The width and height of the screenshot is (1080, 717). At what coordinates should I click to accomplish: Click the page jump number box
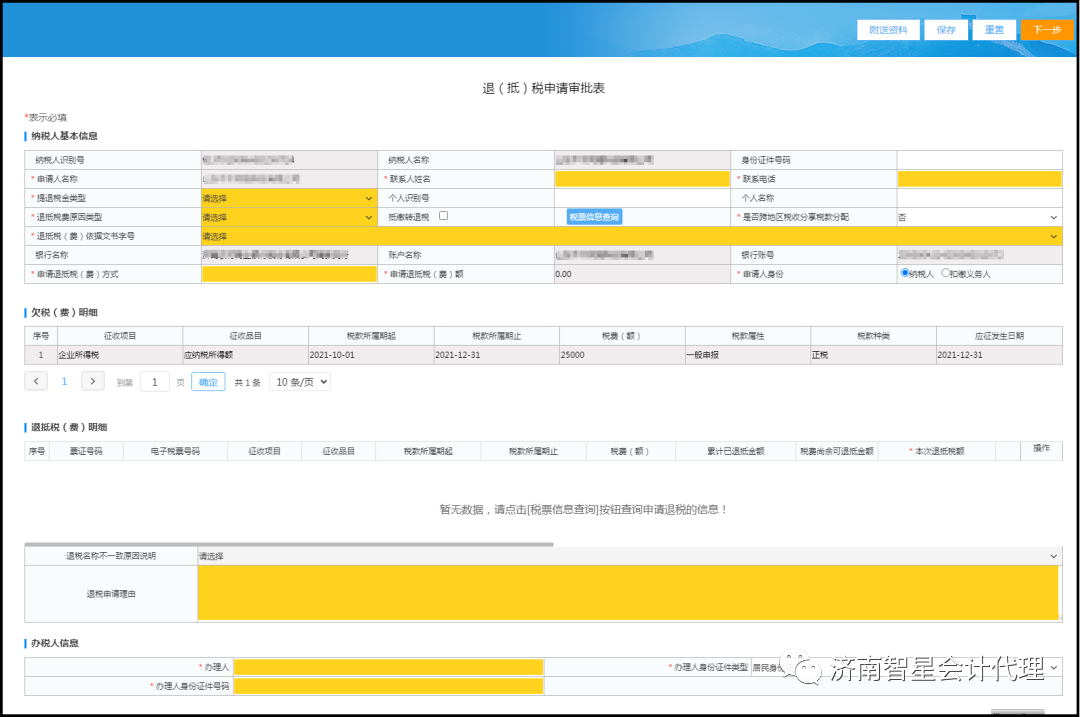pyautogui.click(x=154, y=382)
